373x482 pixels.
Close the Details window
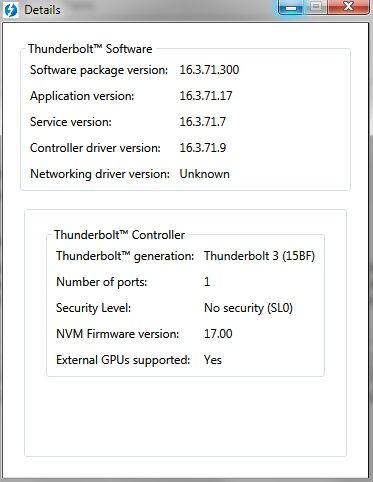click(349, 7)
